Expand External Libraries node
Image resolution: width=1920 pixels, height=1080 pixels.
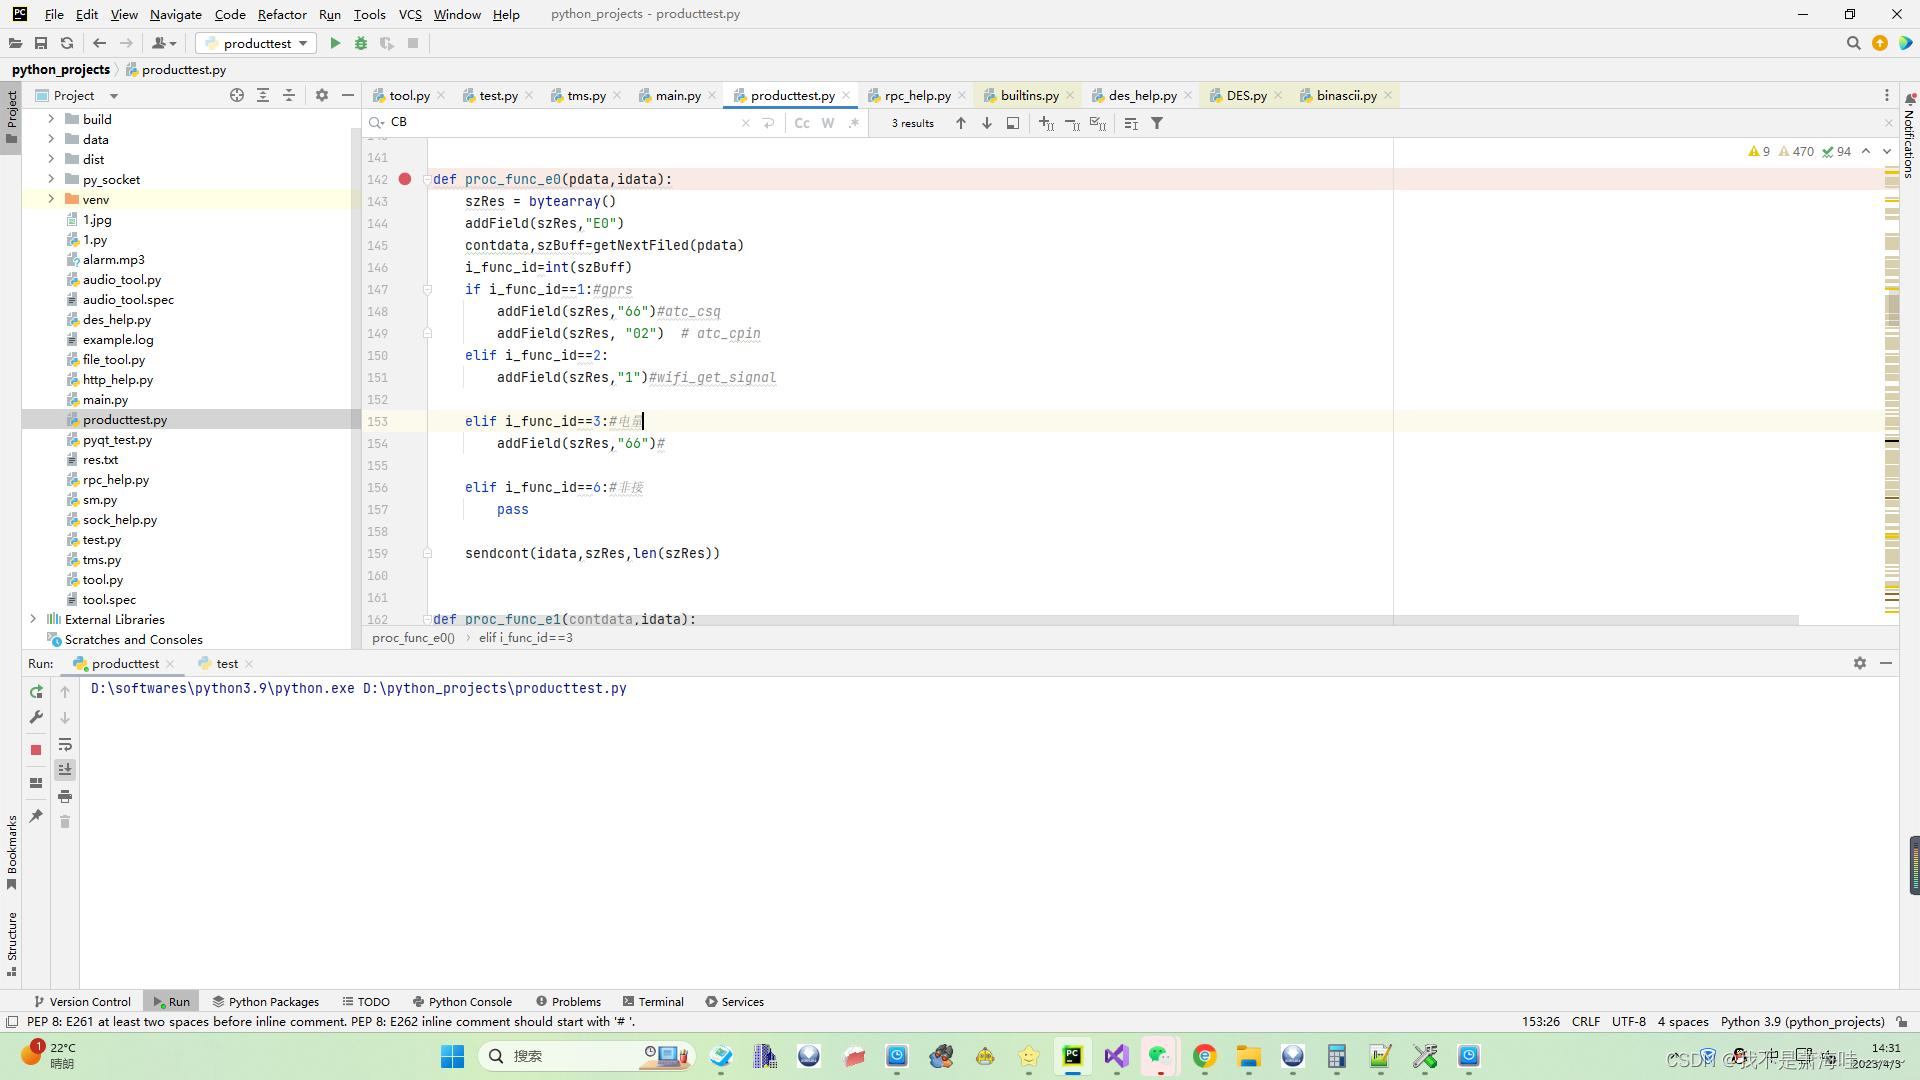[33, 619]
